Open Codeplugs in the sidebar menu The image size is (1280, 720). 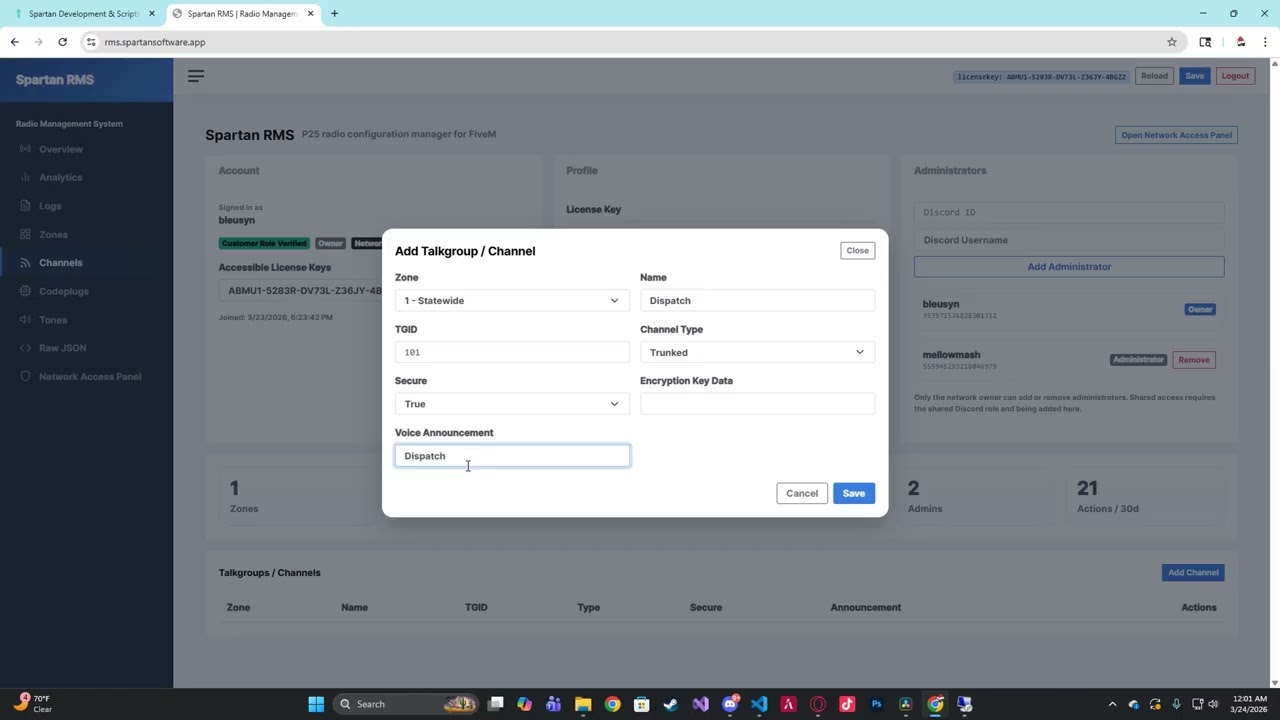coord(64,291)
